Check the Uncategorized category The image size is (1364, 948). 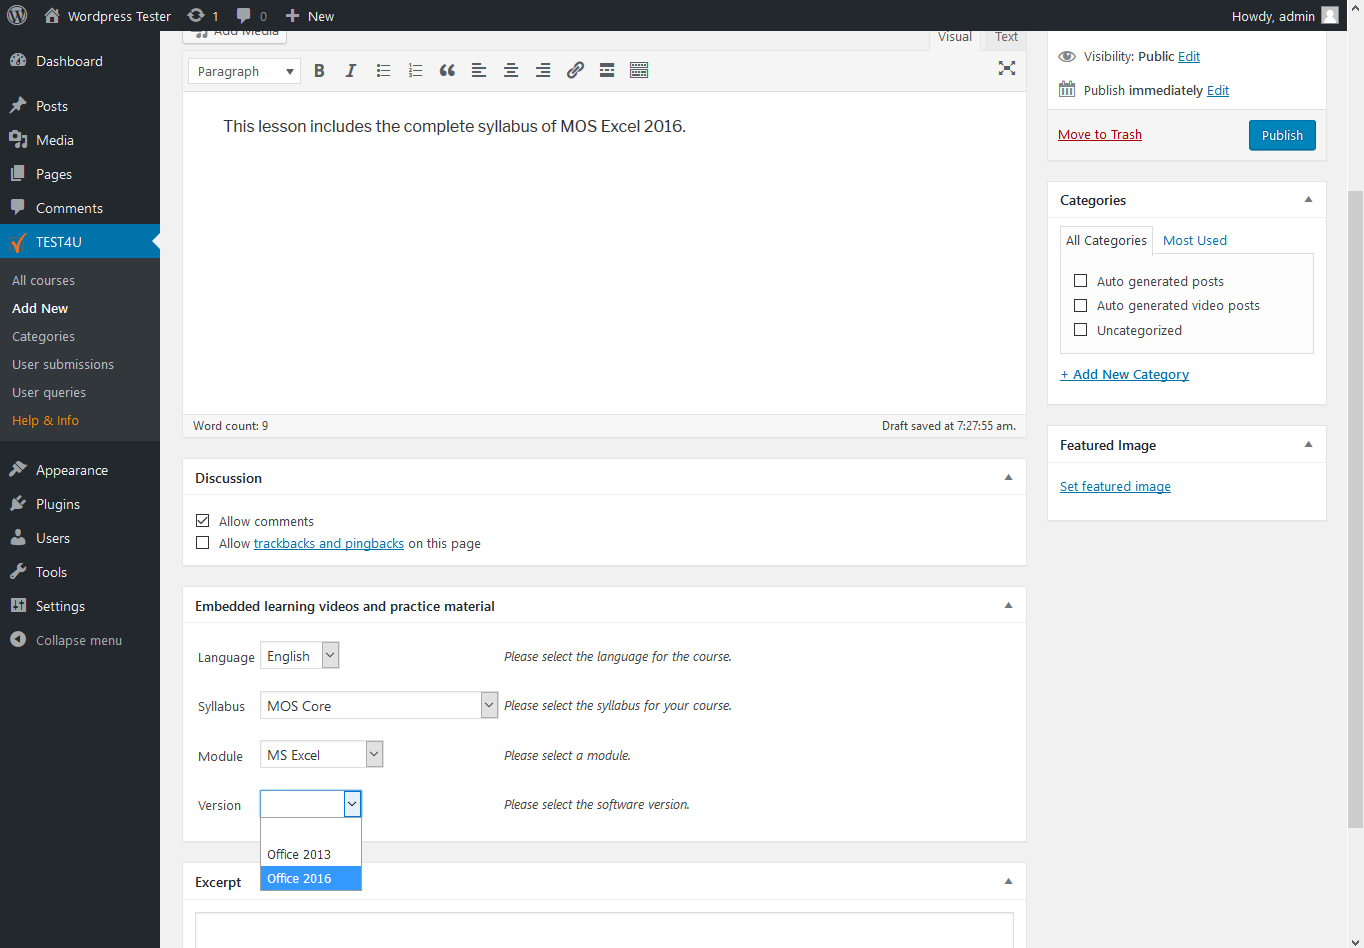coord(1080,330)
